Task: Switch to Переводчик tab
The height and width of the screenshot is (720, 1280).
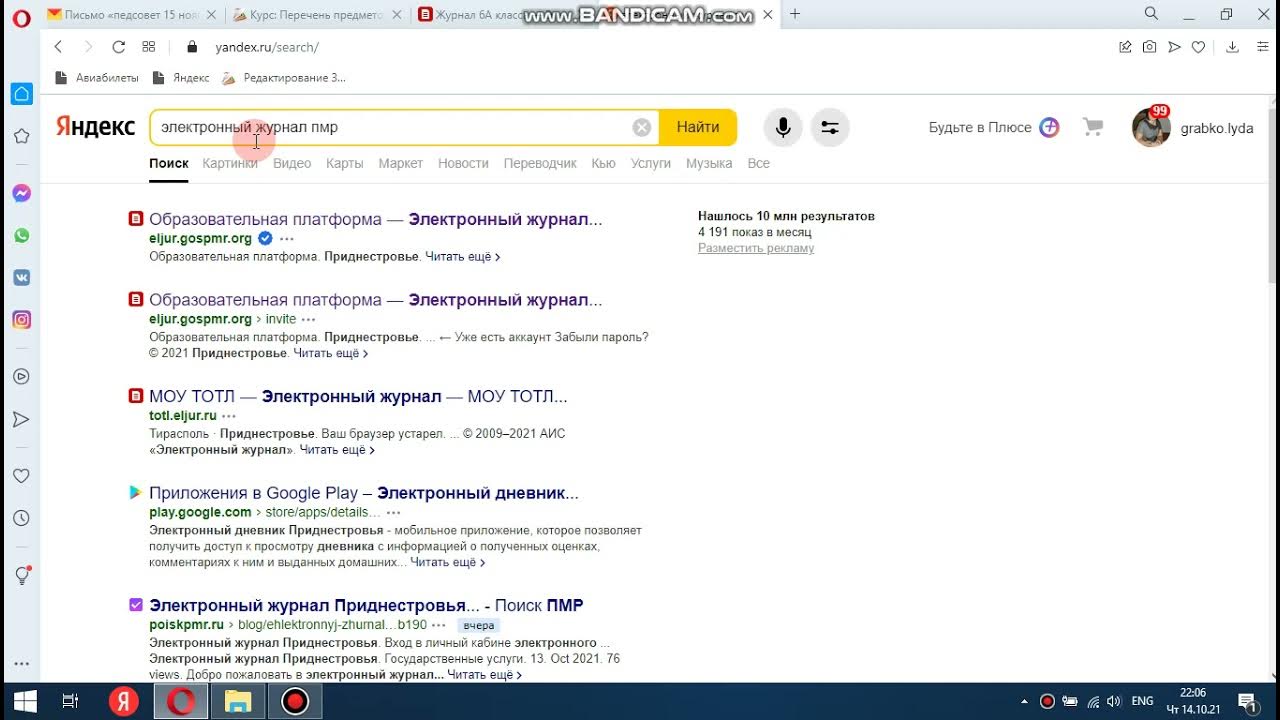Action: click(540, 163)
